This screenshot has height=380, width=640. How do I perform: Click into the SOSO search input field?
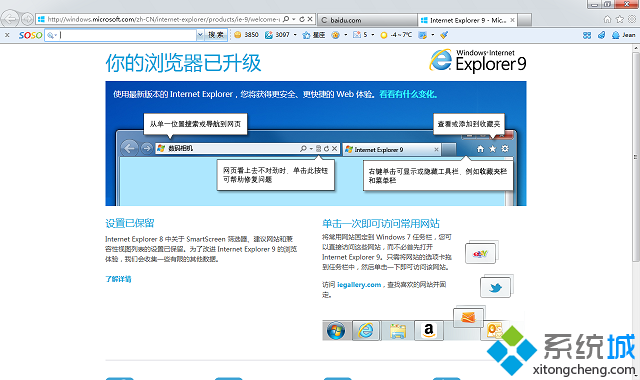coord(127,35)
